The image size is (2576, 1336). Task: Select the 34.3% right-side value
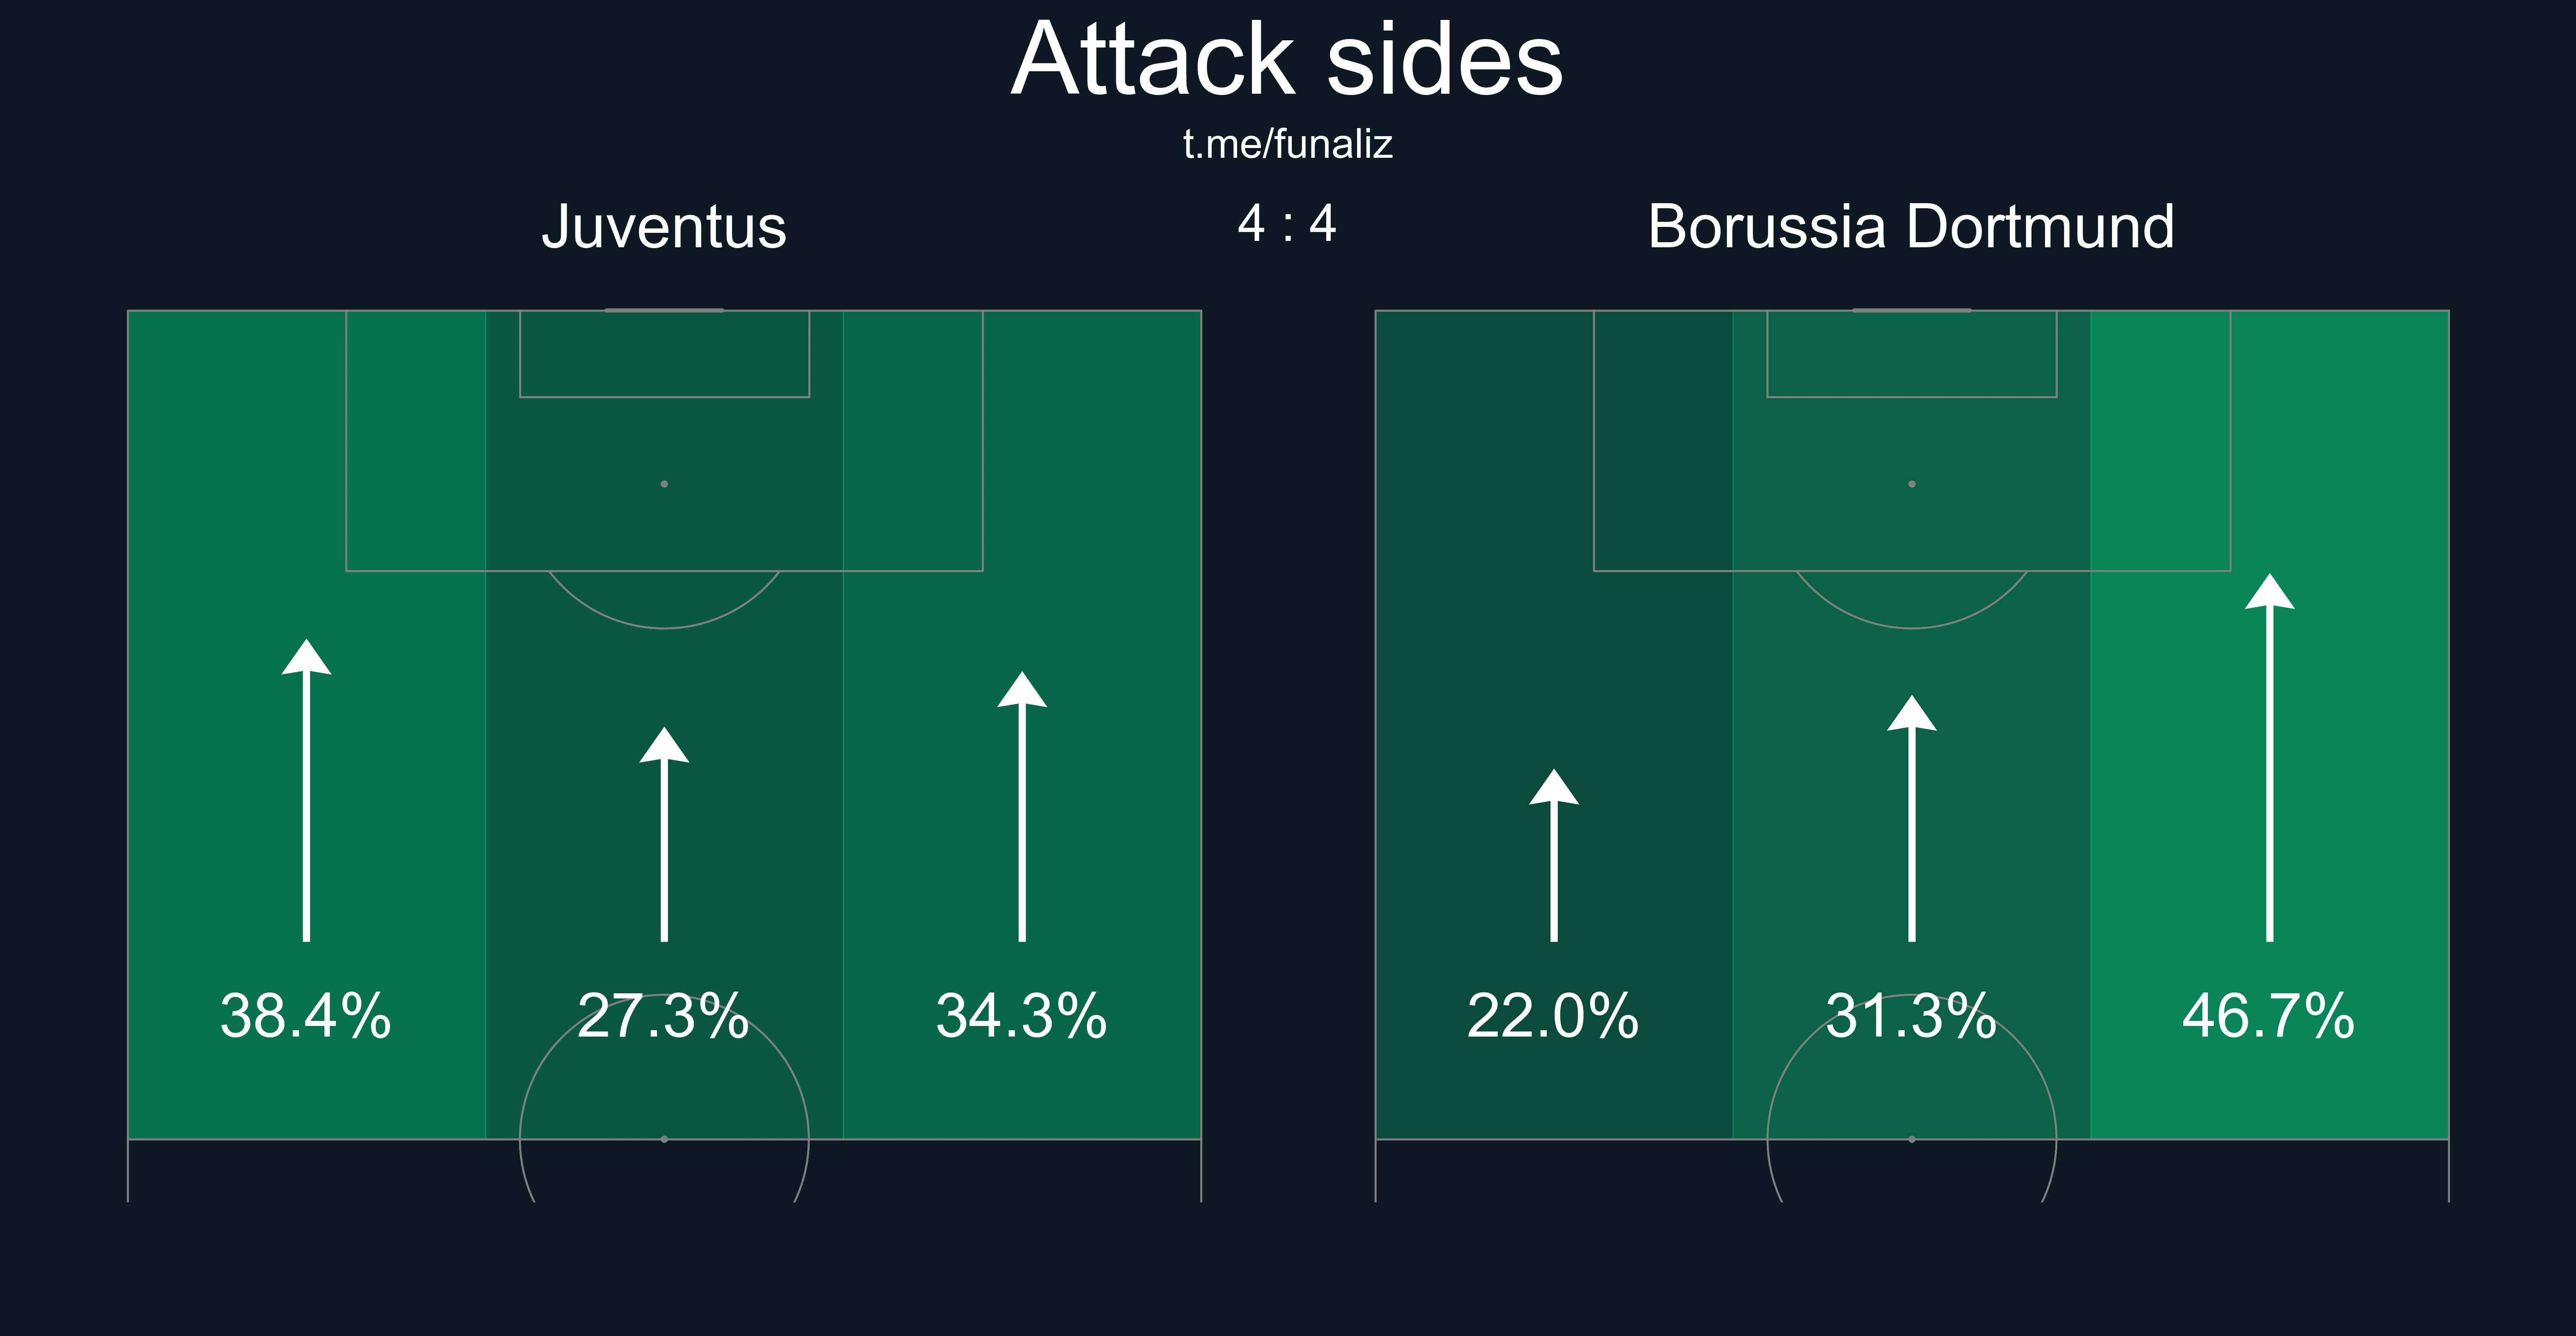1022,1016
